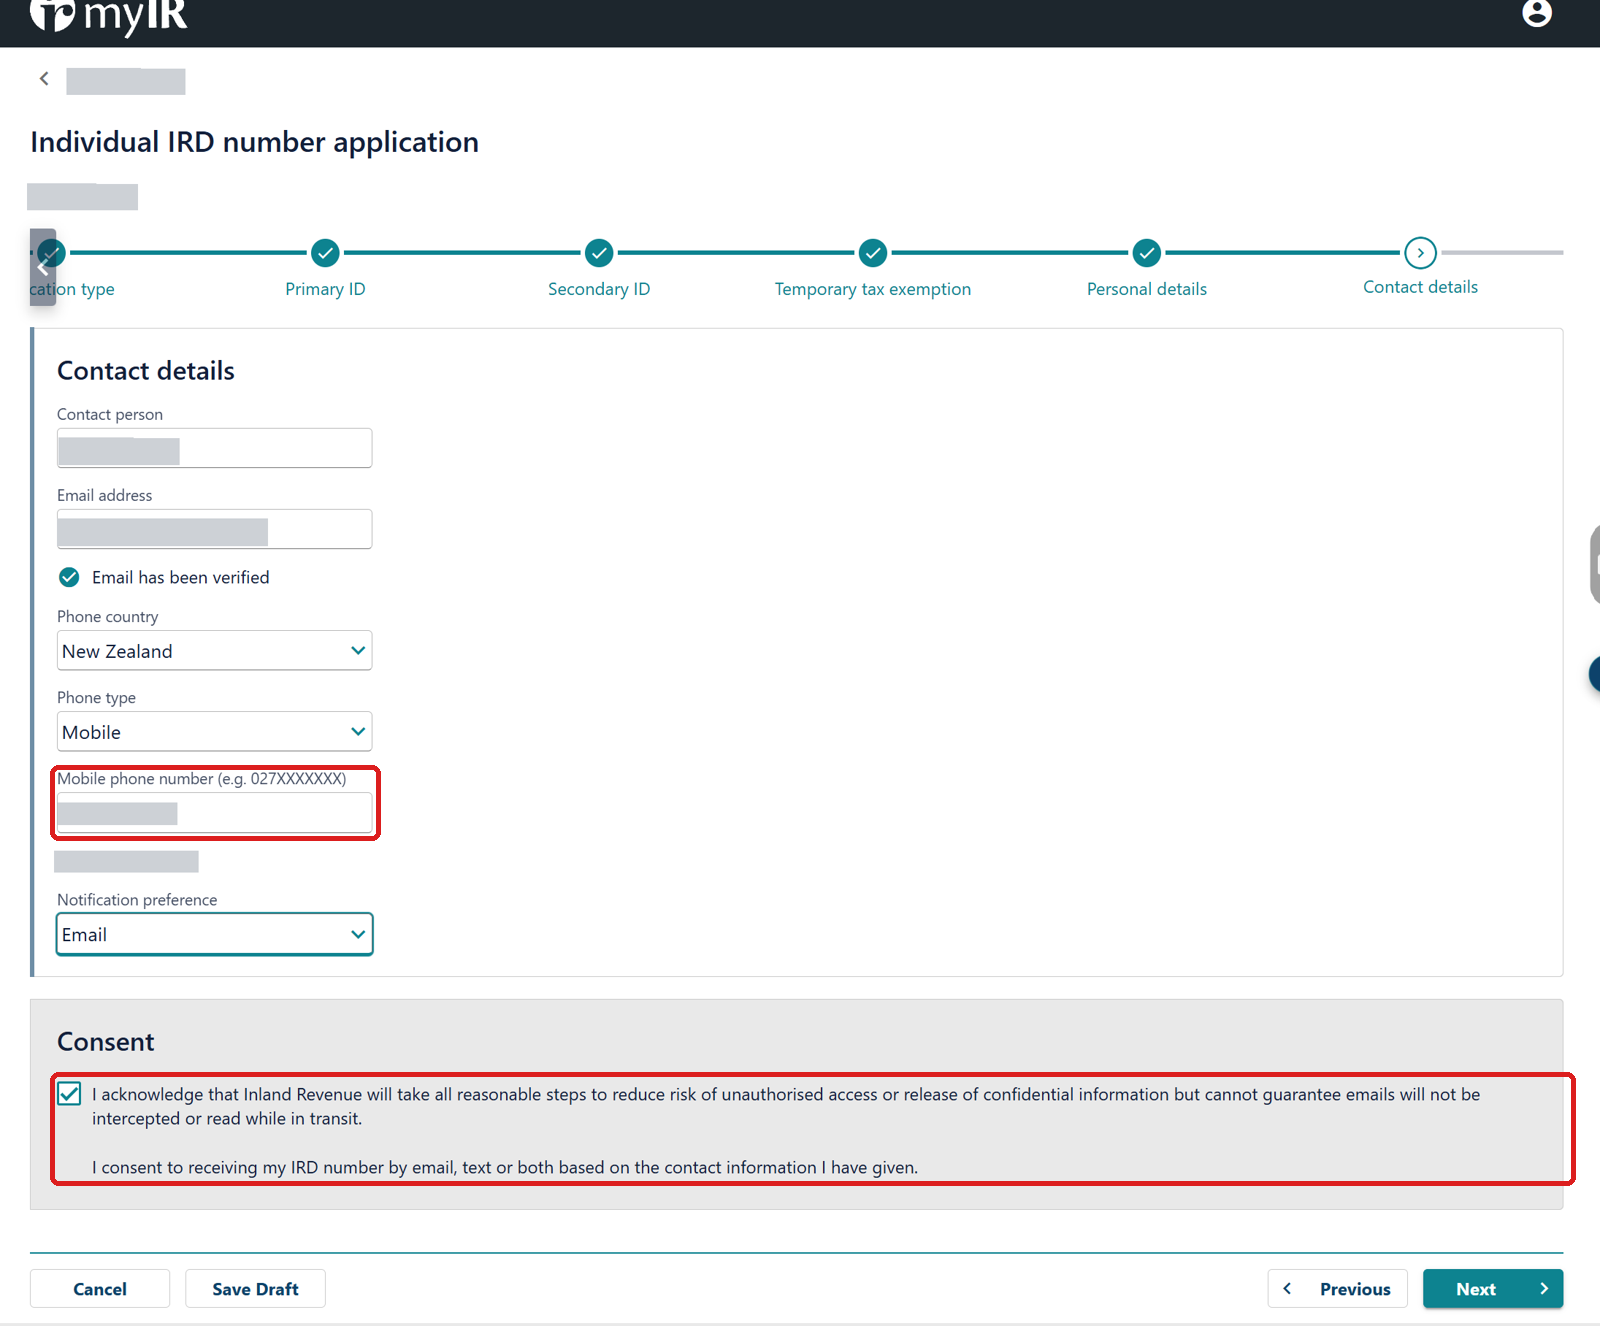The image size is (1600, 1326).
Task: Open the user profile icon
Action: (1536, 13)
